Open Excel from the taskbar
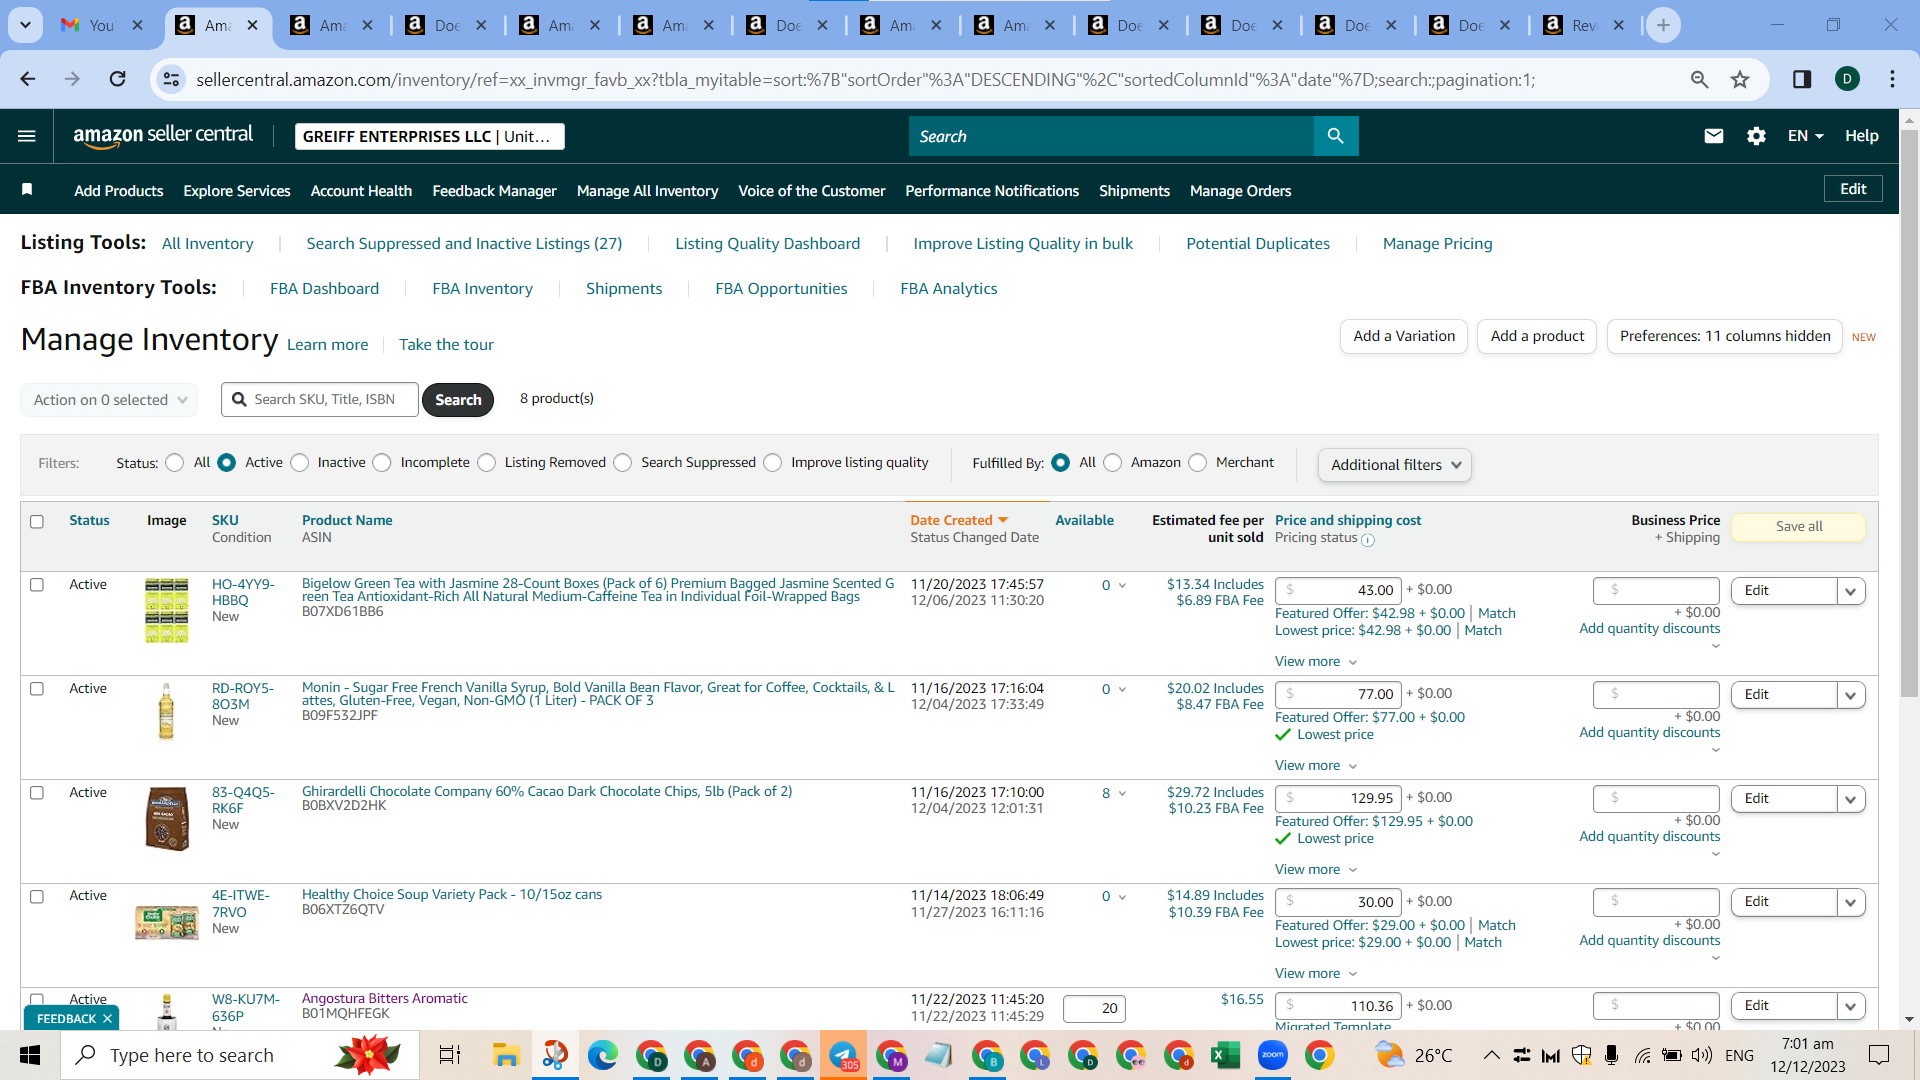The width and height of the screenshot is (1920, 1080). click(1225, 1055)
